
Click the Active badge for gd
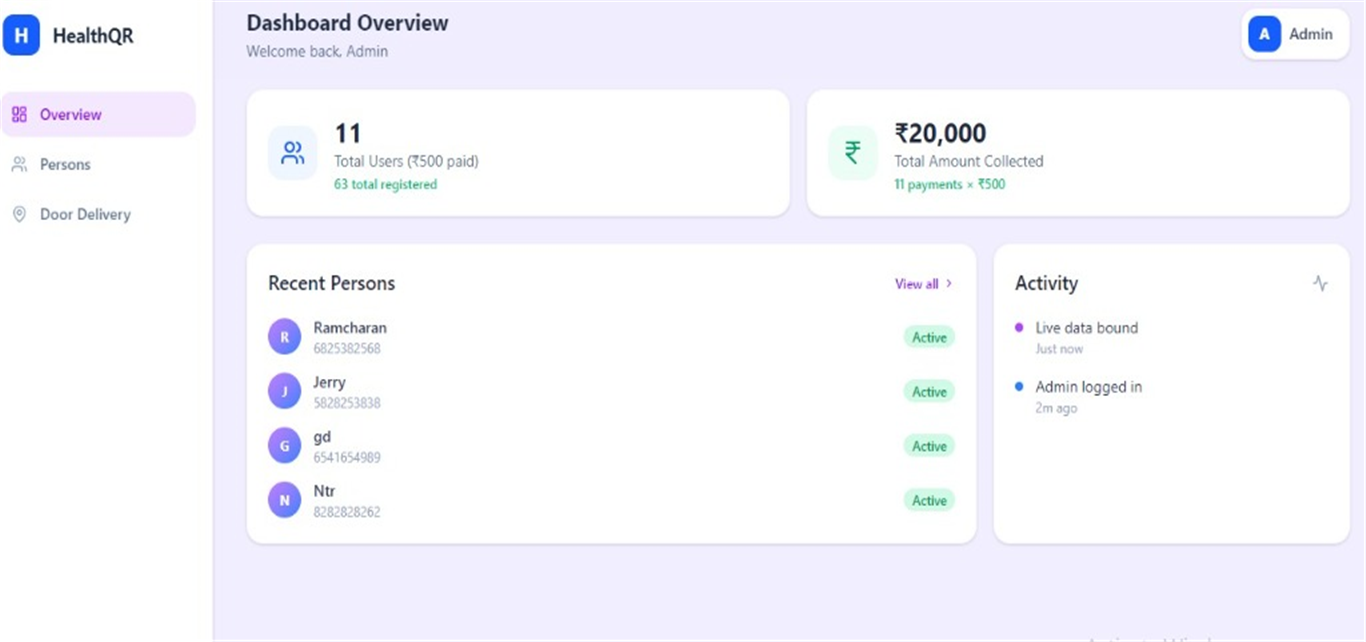[929, 446]
